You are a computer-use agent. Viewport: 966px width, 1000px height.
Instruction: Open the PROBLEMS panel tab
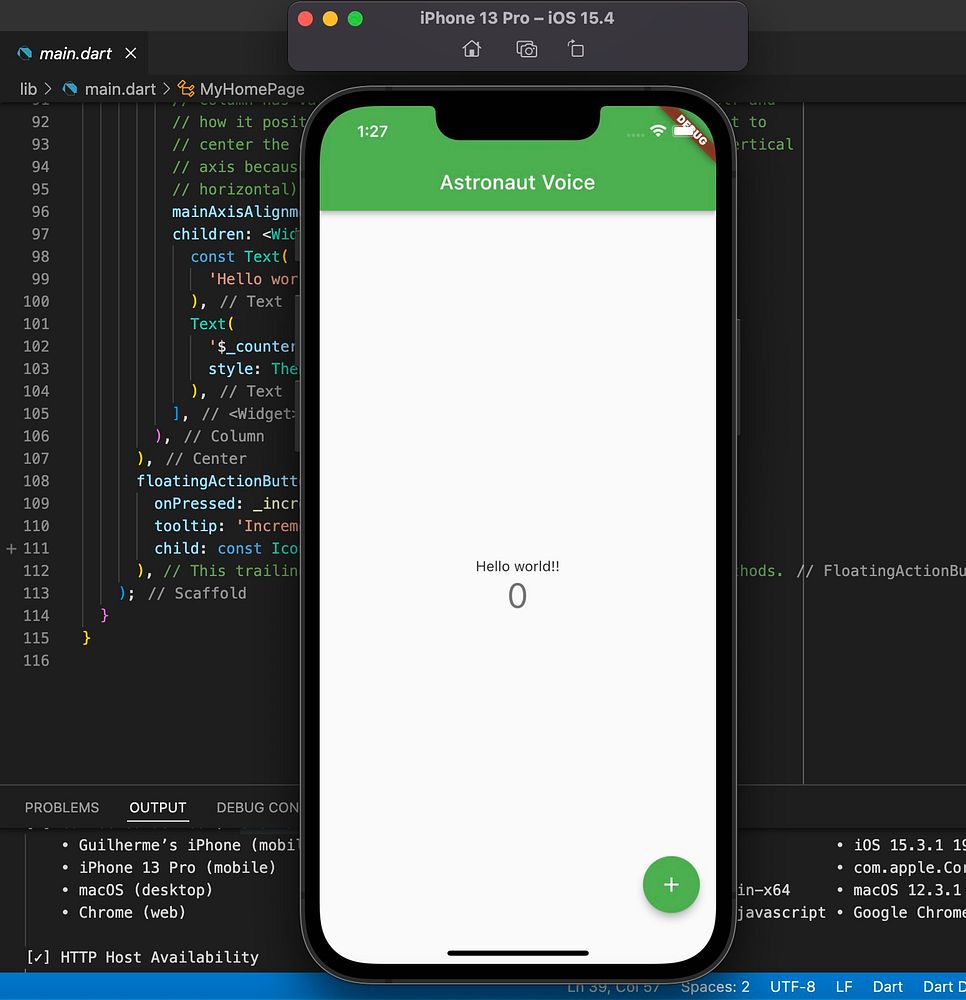coord(62,807)
